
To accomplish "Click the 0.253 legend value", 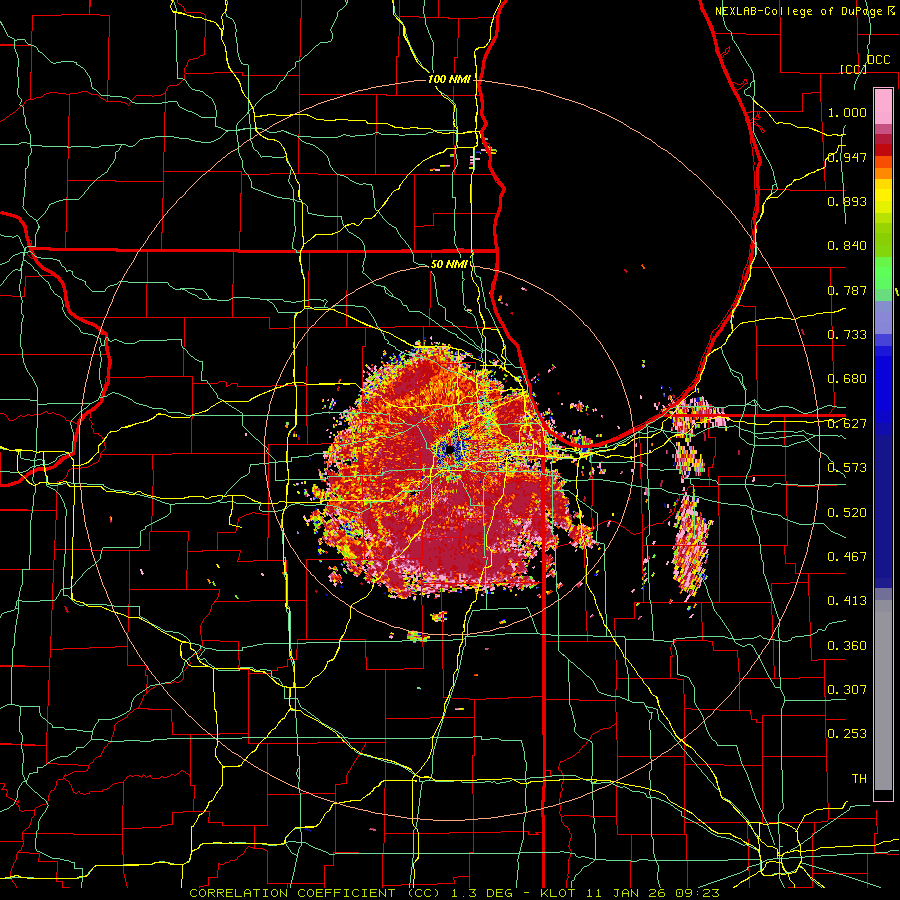I will 847,734.
